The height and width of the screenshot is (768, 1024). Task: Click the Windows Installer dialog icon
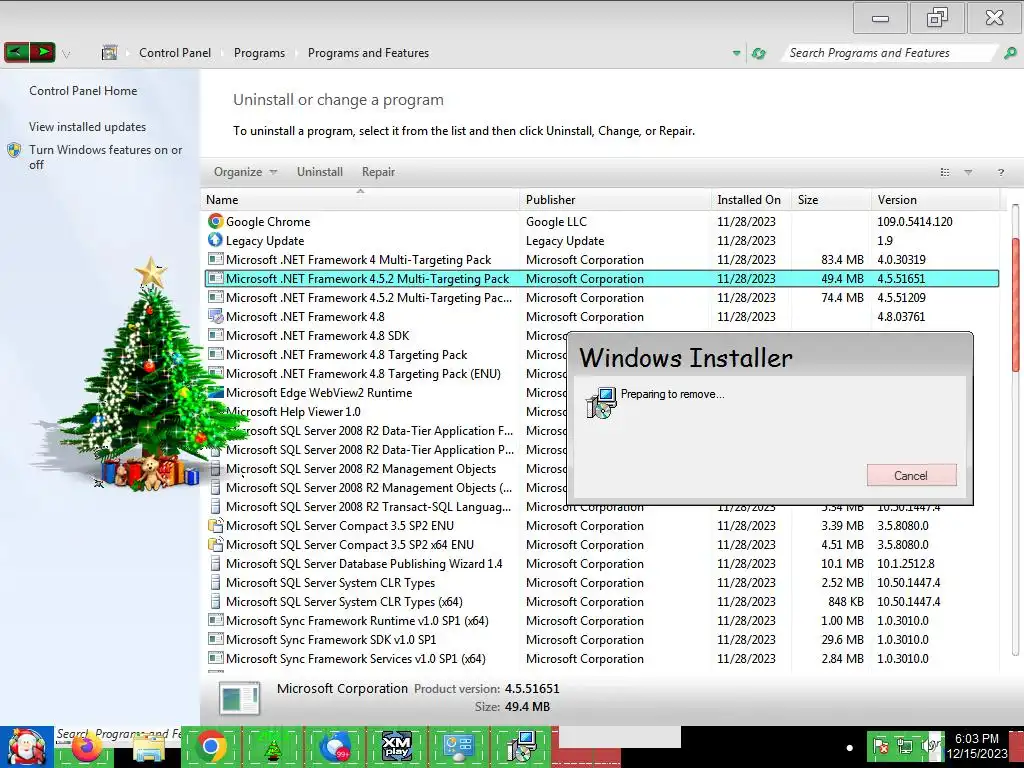(x=601, y=402)
